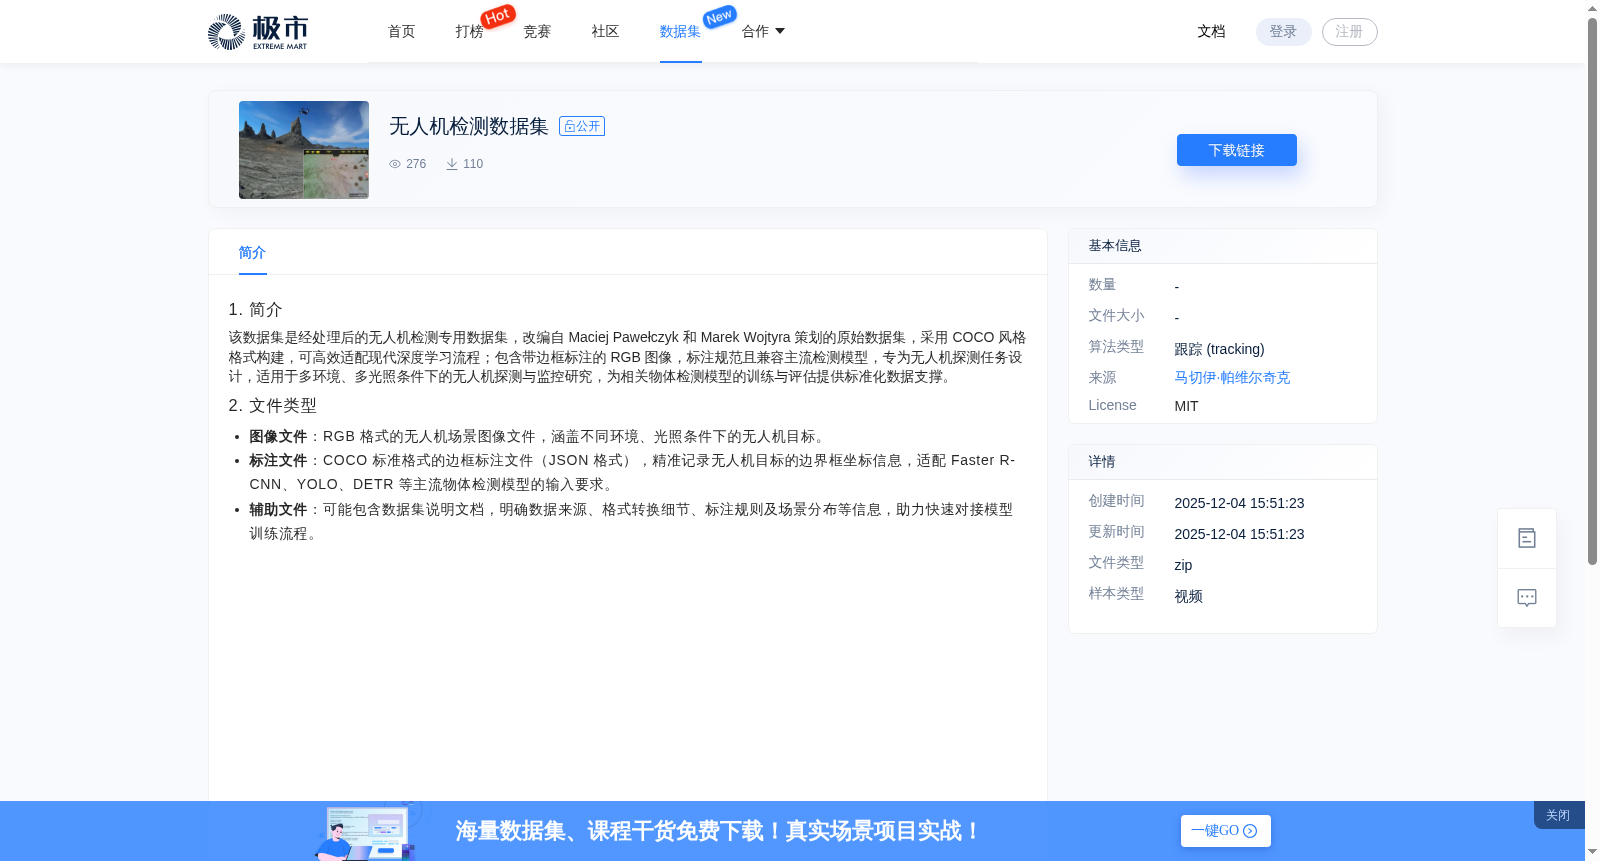Click the 基本信息 panel header

(1223, 246)
